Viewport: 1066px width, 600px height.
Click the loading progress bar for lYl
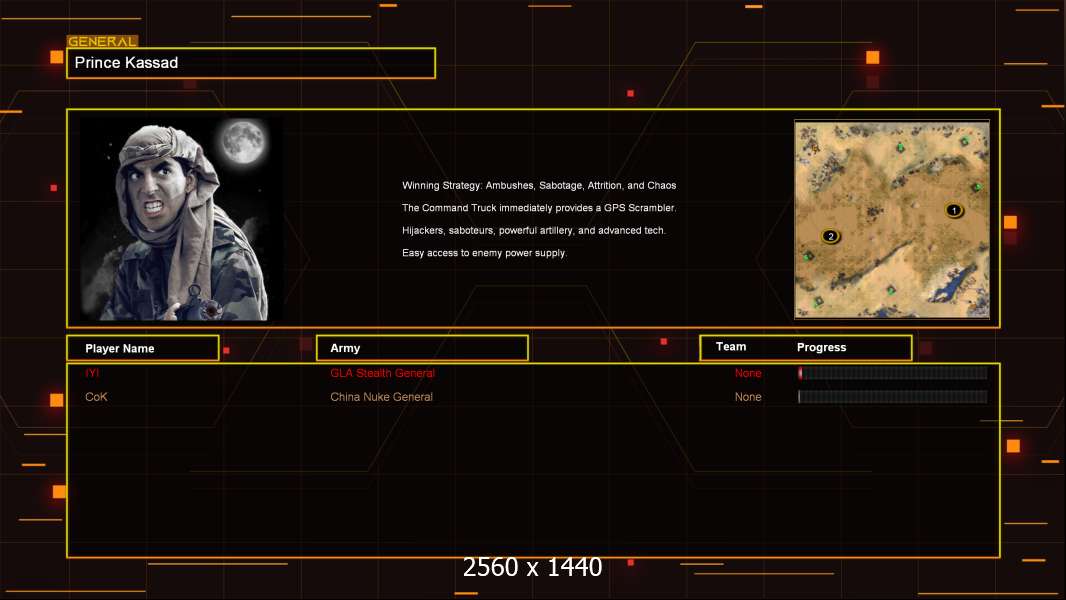click(x=892, y=373)
